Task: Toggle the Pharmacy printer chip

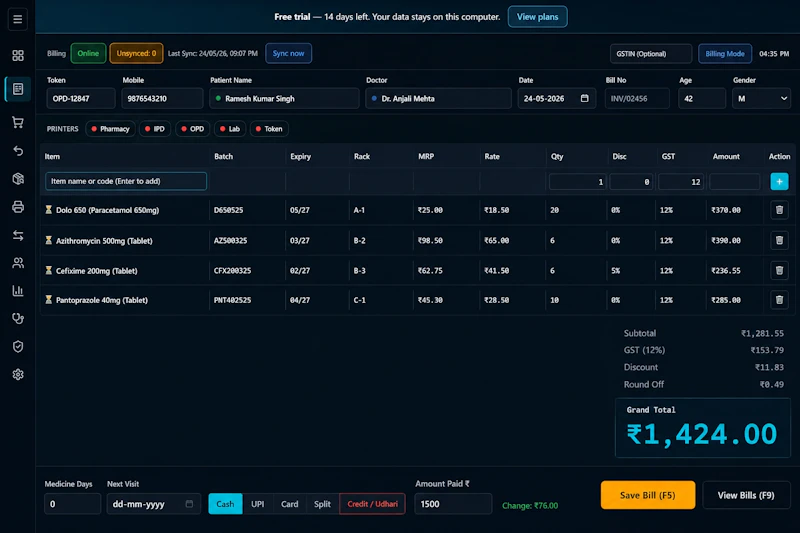Action: (110, 129)
